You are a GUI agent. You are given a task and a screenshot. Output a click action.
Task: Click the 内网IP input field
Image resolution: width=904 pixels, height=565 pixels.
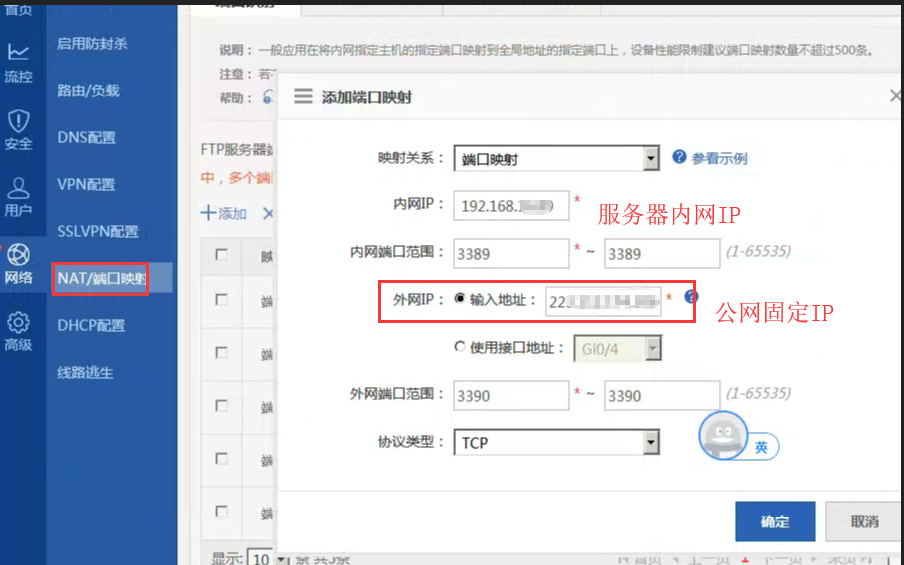[510, 206]
